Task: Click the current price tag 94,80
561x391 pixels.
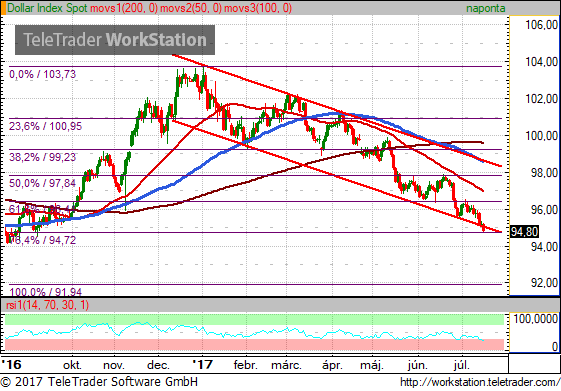Action: 524,232
